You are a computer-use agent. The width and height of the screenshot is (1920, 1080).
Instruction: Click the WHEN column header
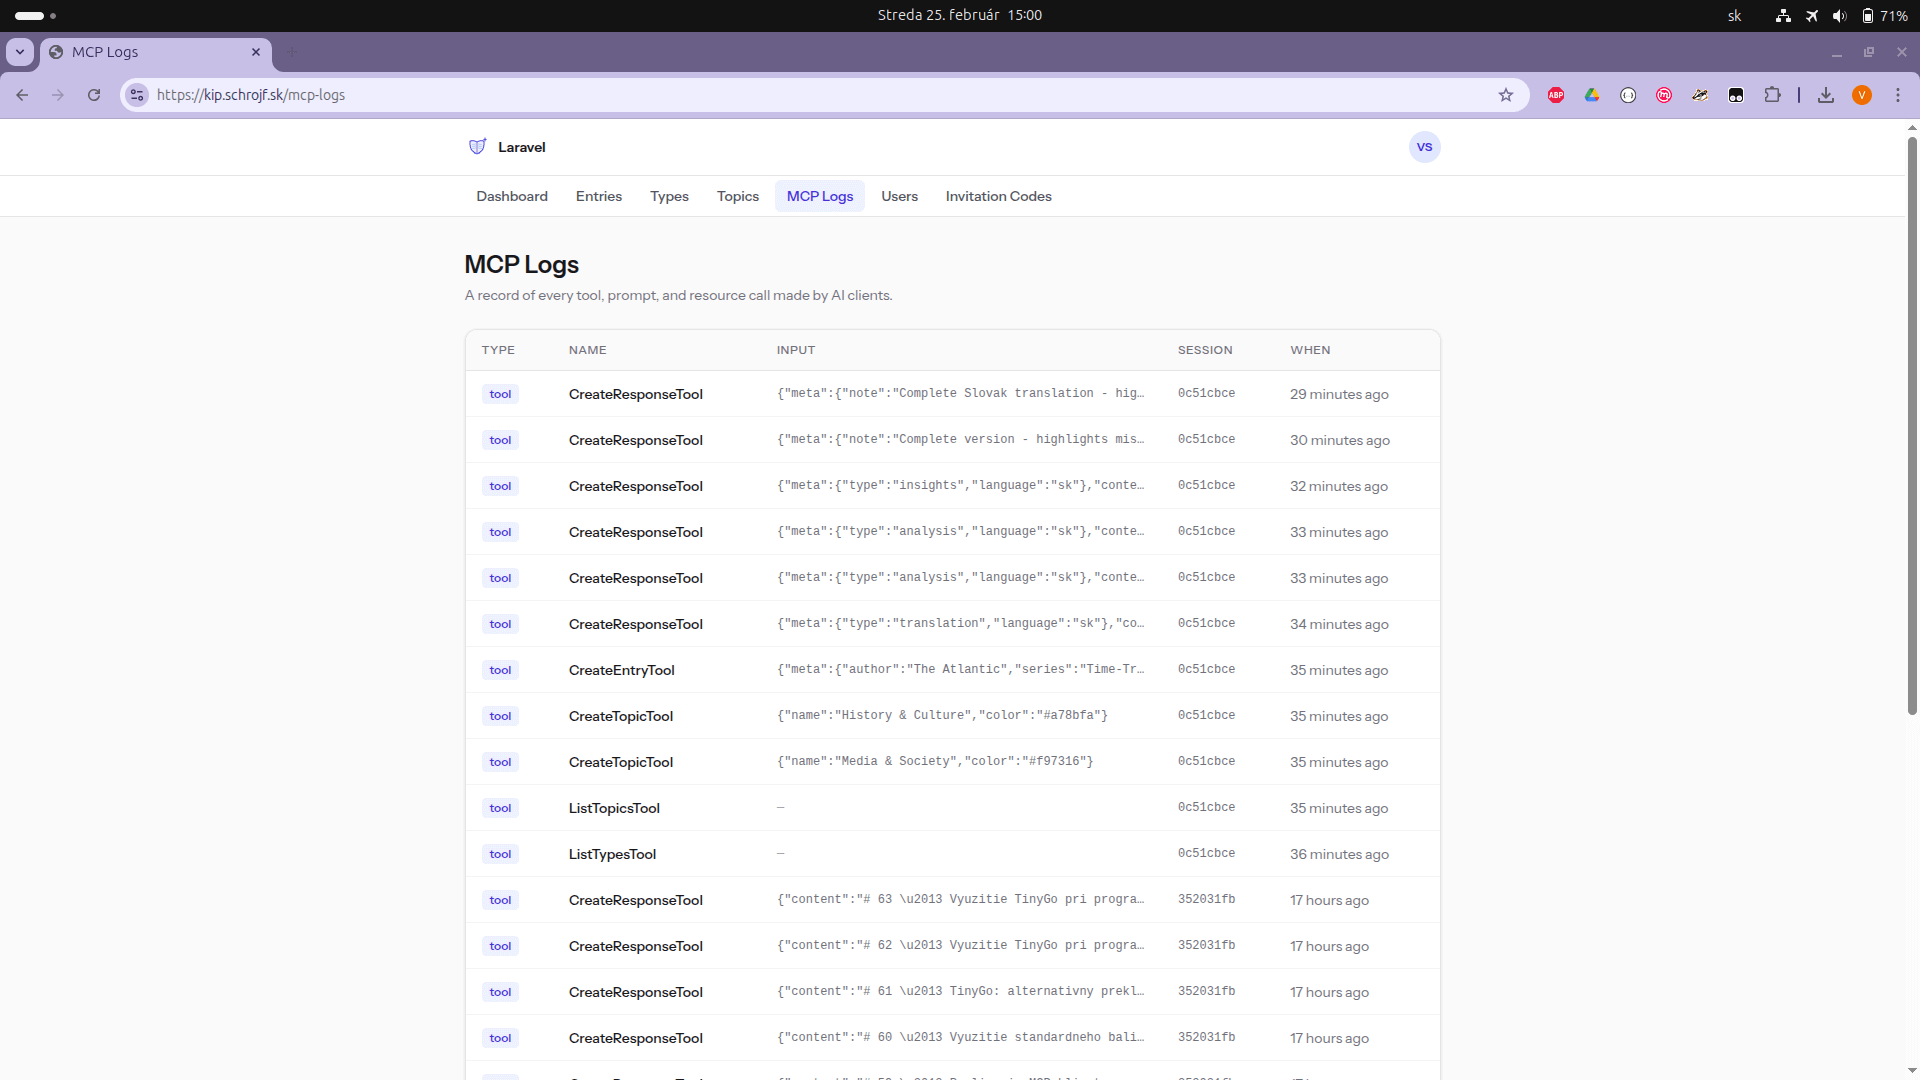[1310, 350]
